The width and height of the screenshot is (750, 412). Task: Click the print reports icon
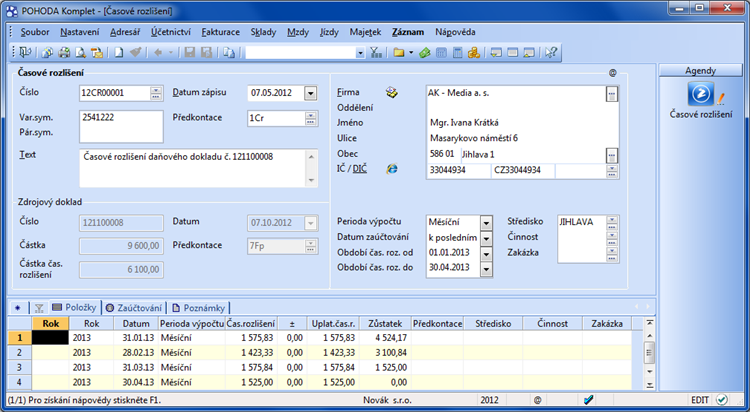pyautogui.click(x=47, y=53)
